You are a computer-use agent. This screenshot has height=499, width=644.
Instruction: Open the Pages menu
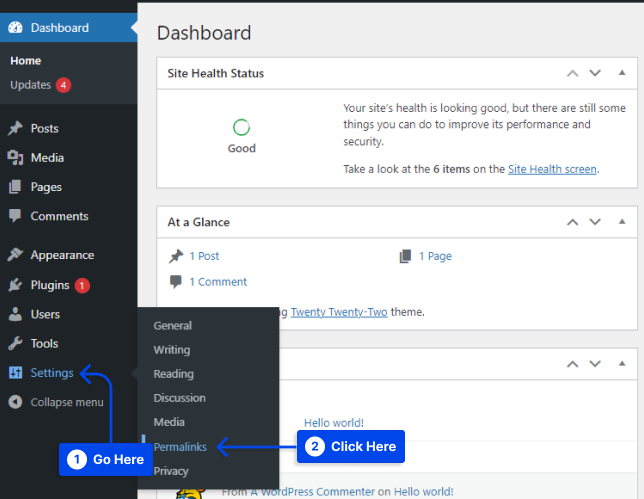[46, 187]
